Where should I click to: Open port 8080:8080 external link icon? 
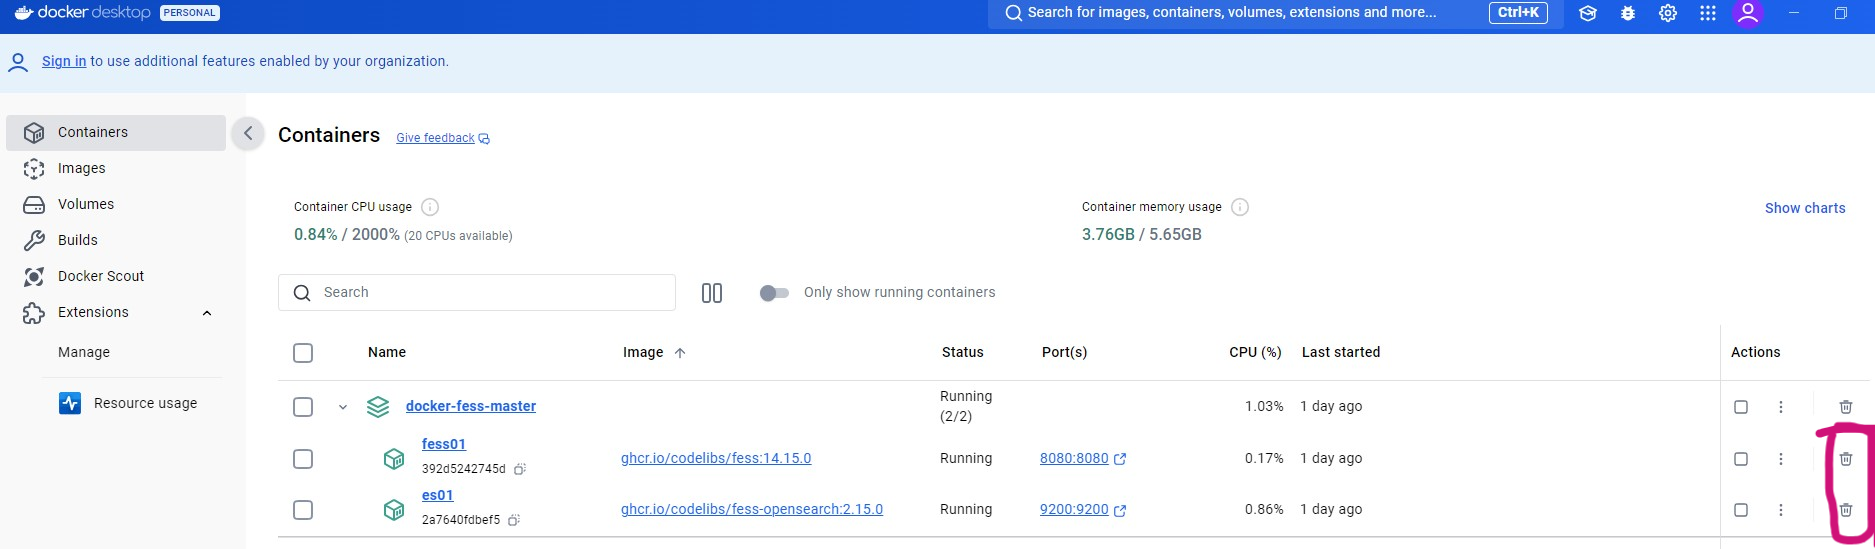click(1120, 459)
